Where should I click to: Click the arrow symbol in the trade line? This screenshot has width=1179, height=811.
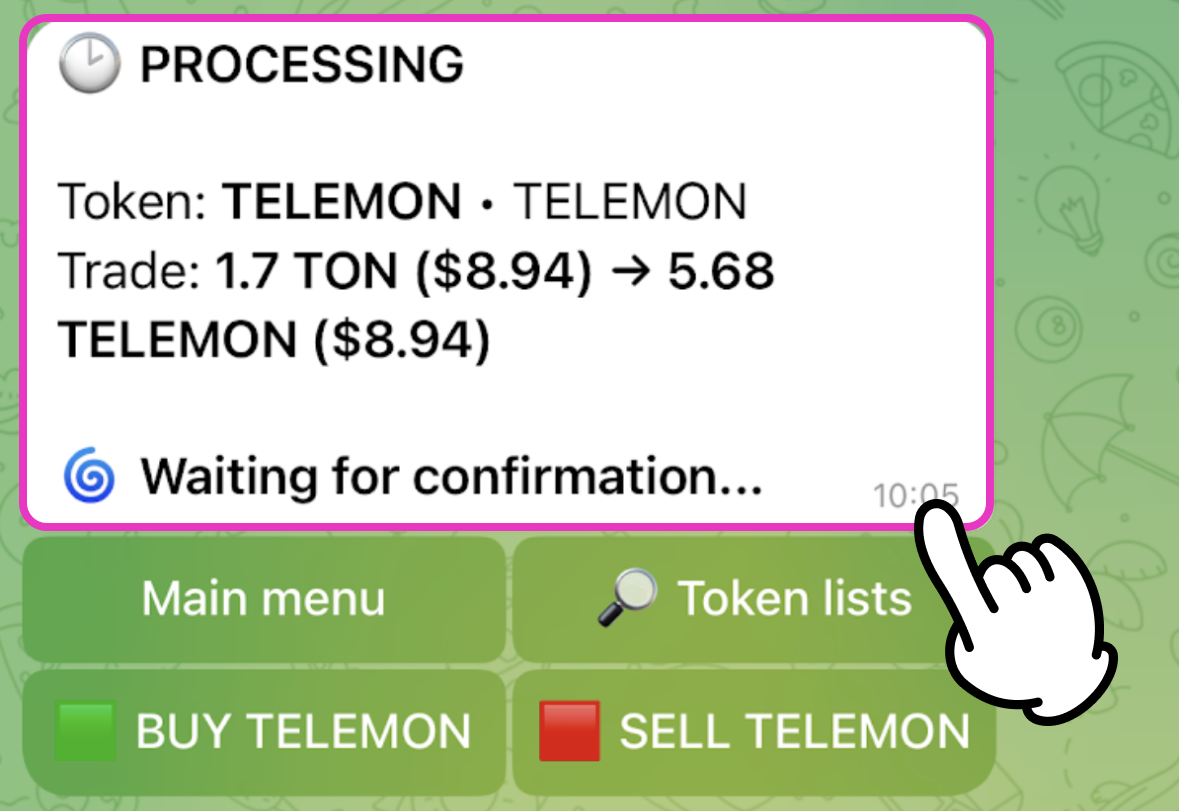(630, 271)
